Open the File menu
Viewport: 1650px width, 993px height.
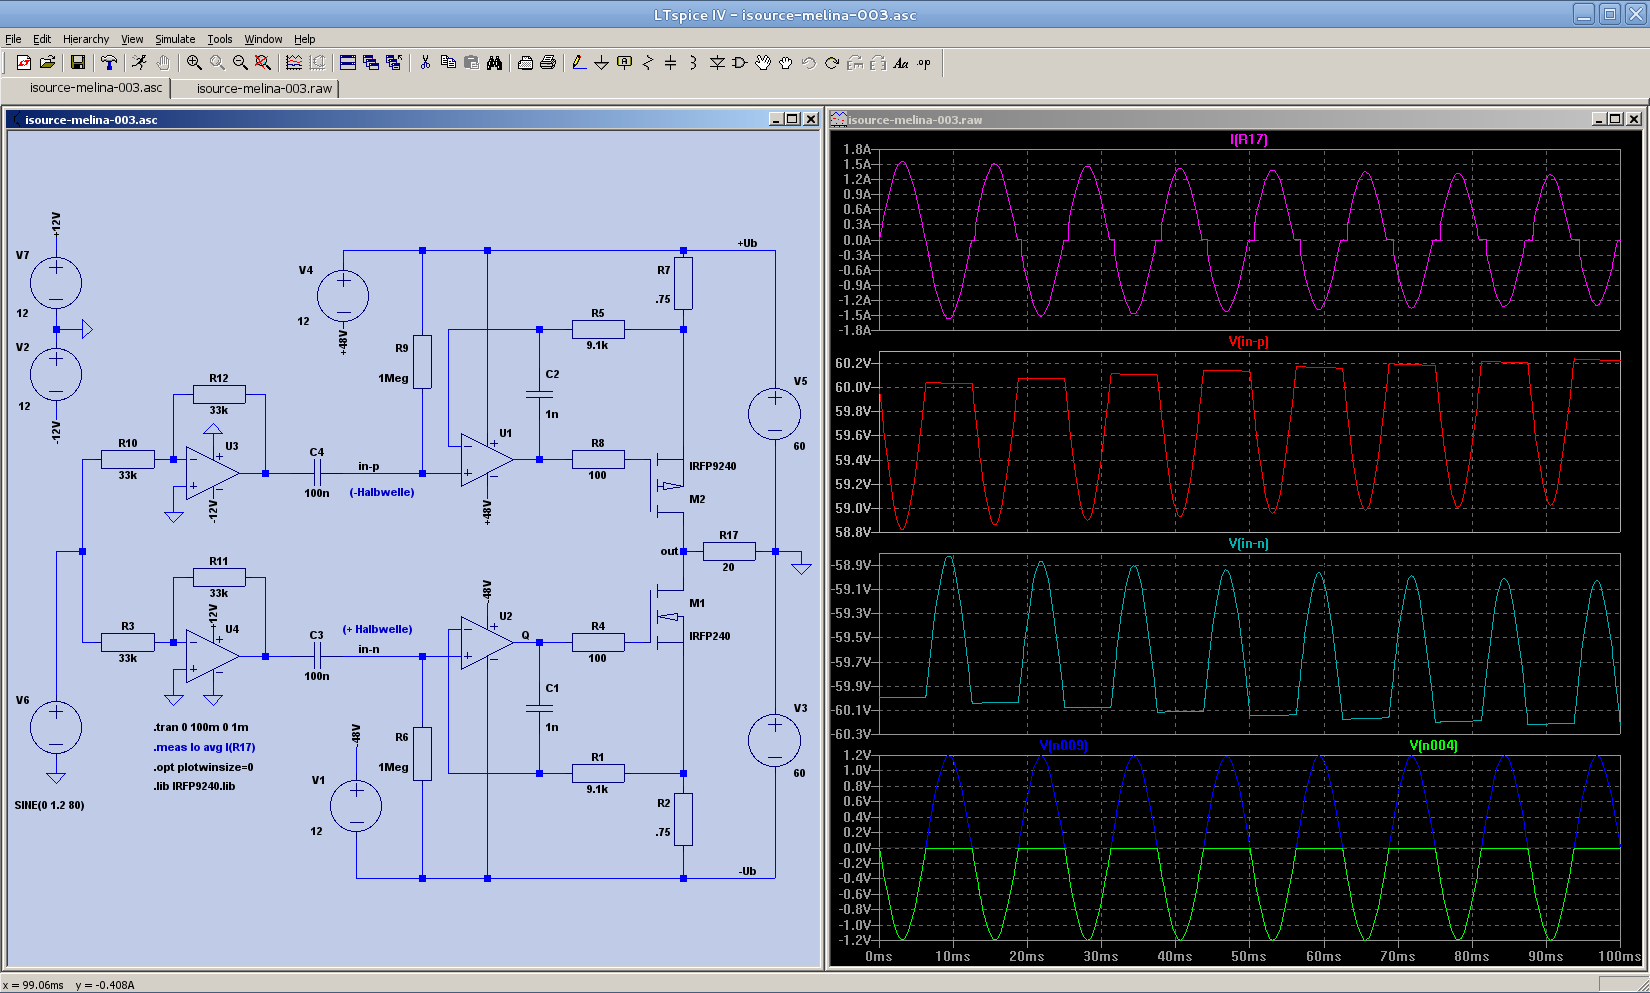13,39
